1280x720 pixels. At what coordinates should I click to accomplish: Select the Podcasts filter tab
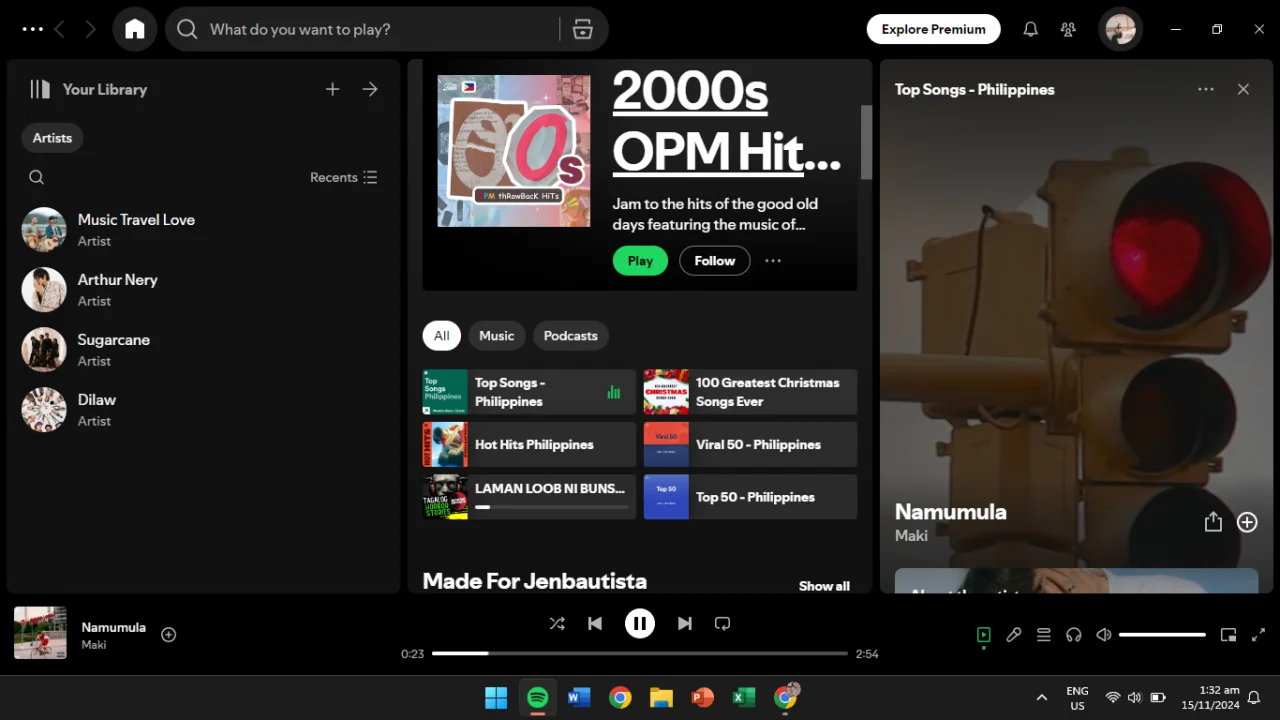[x=571, y=336]
